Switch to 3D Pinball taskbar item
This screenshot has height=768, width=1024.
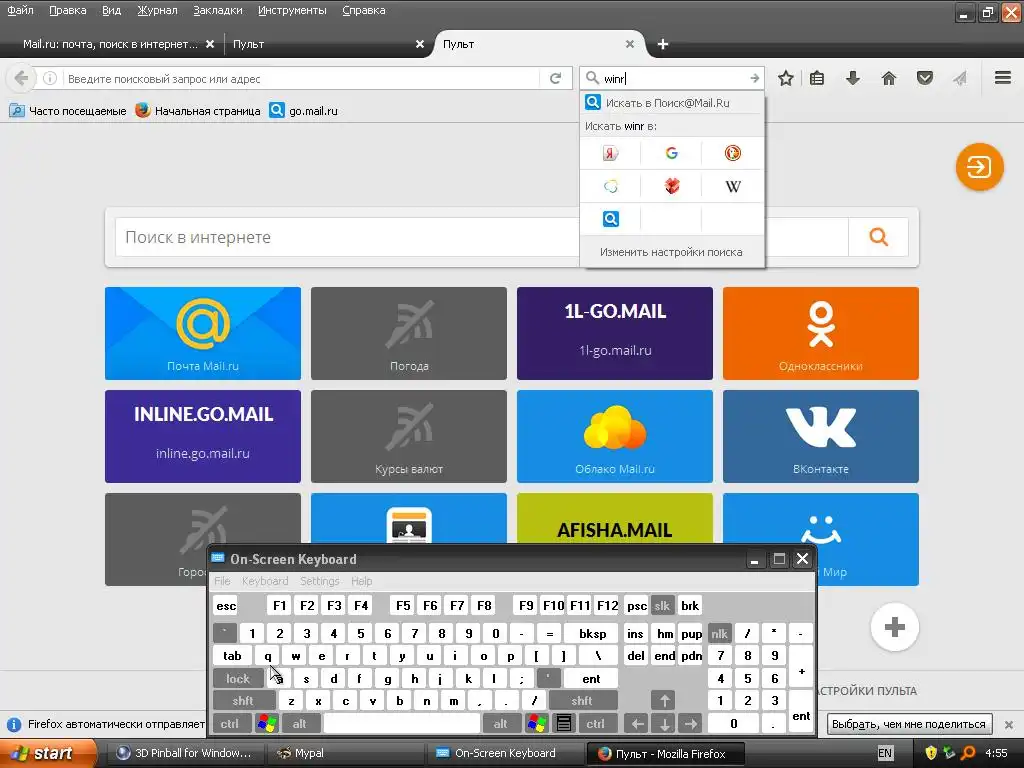tap(184, 753)
